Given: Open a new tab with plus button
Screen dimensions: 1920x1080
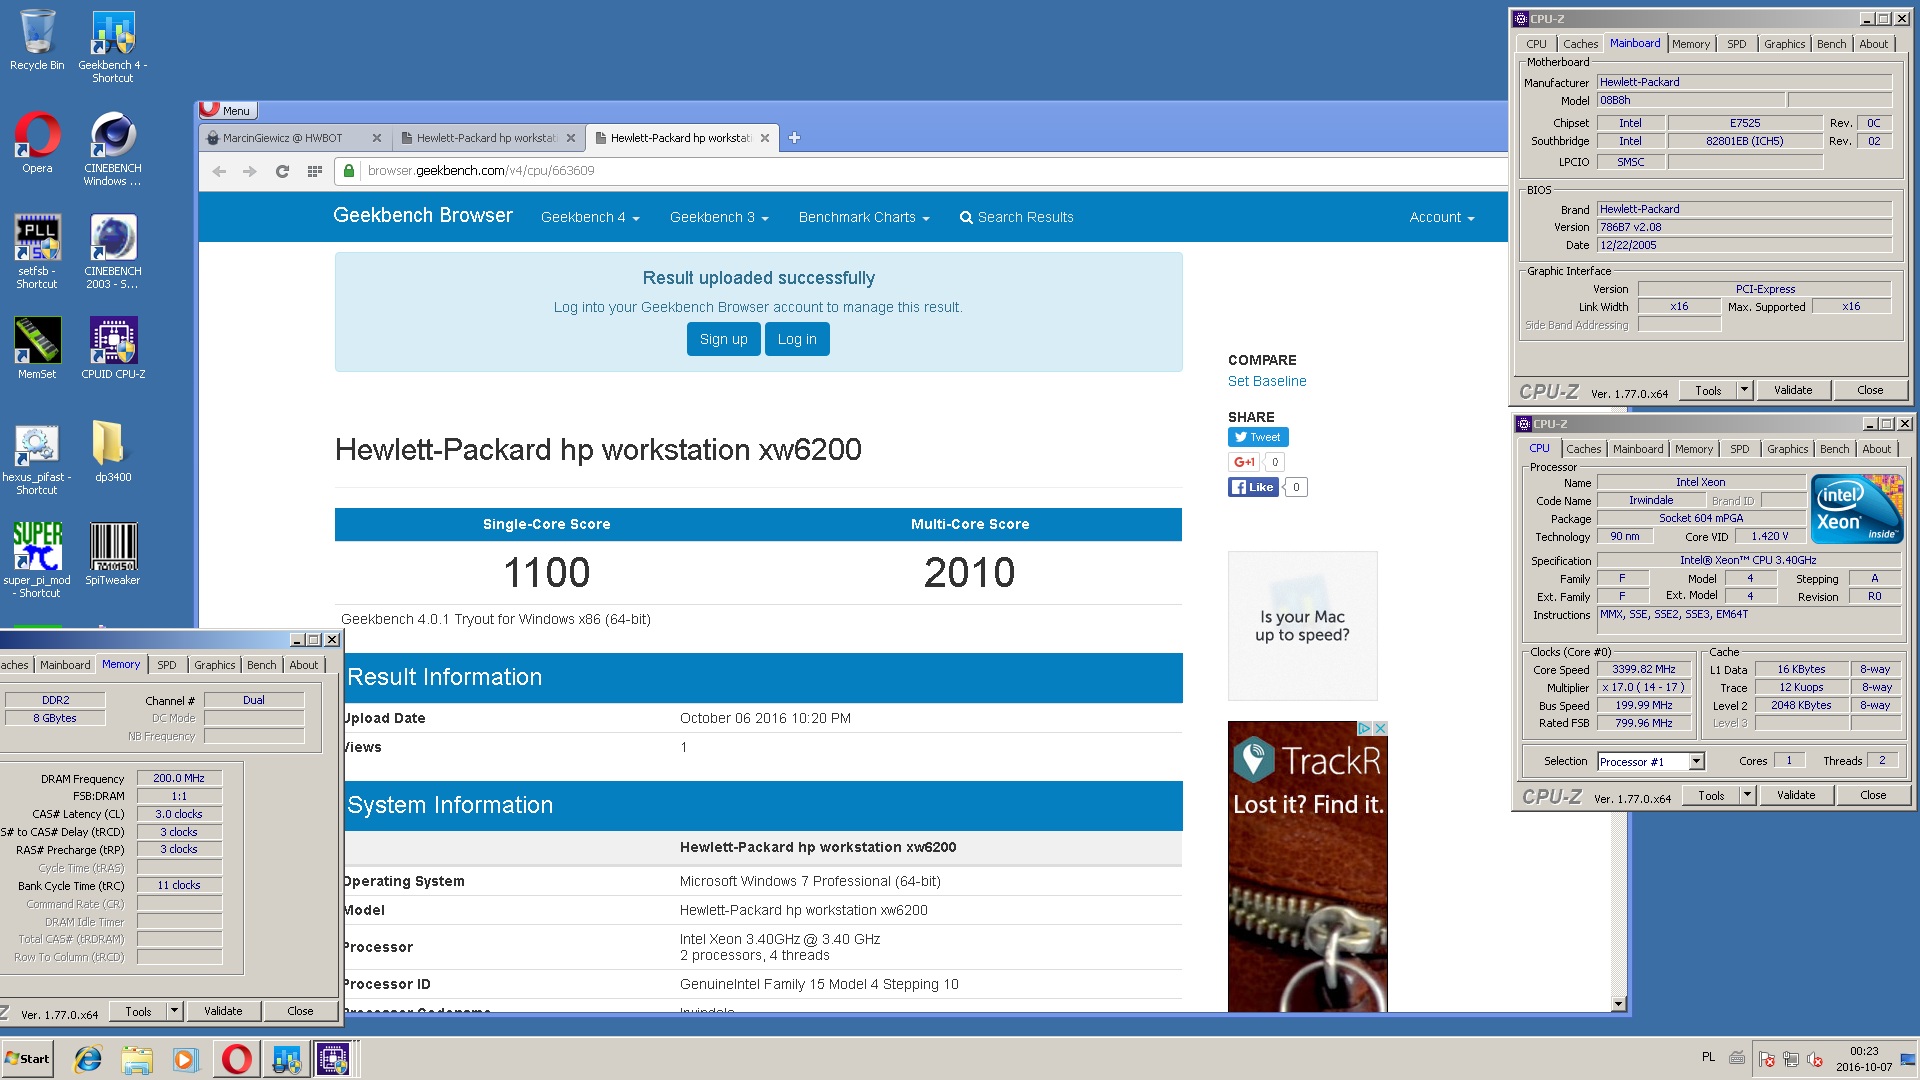Looking at the screenshot, I should coord(794,138).
